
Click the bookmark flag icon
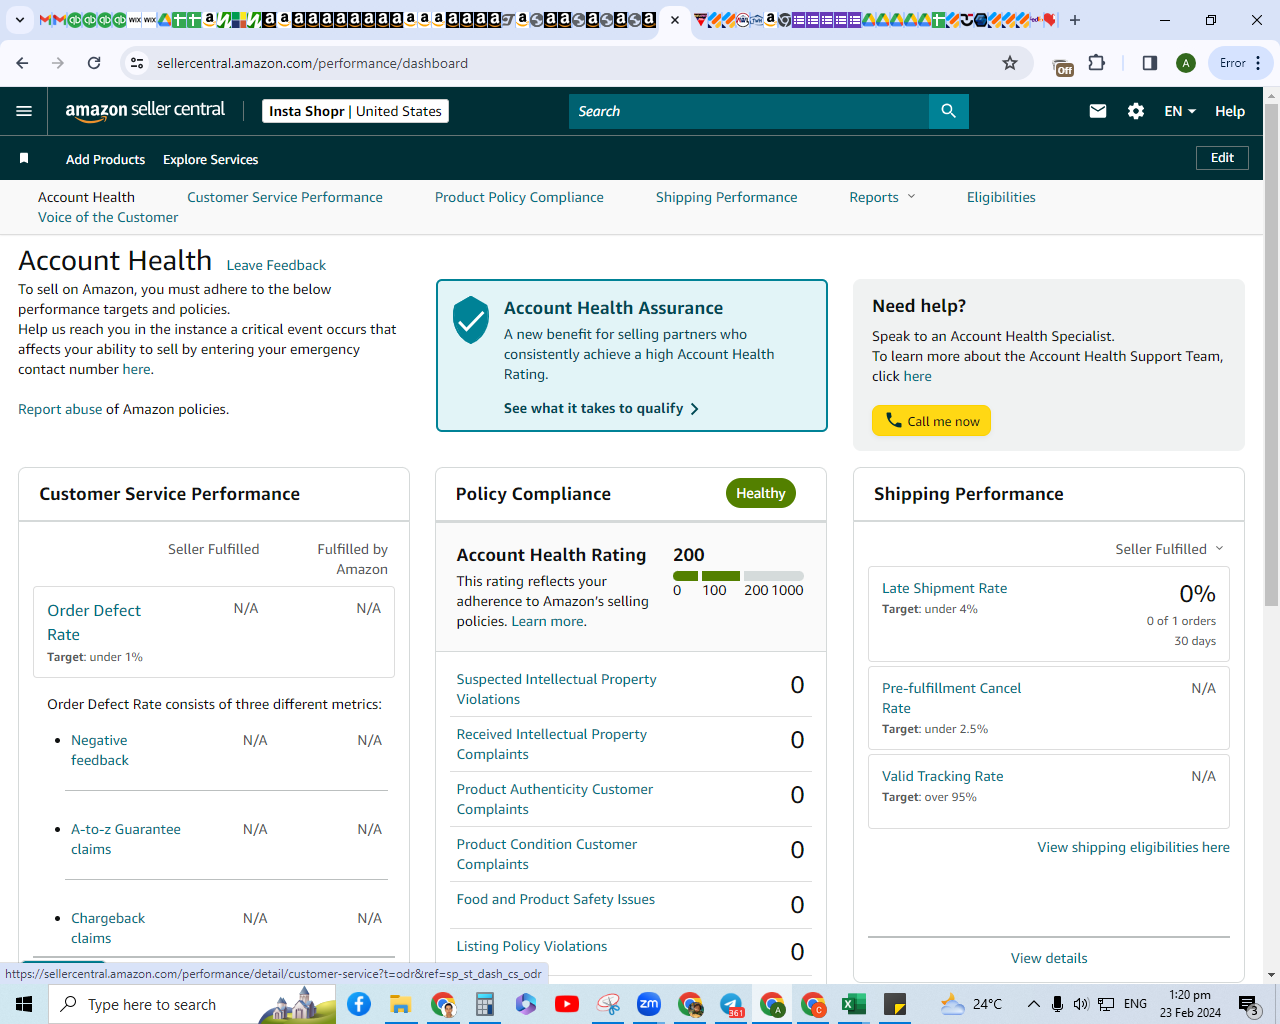(x=24, y=158)
